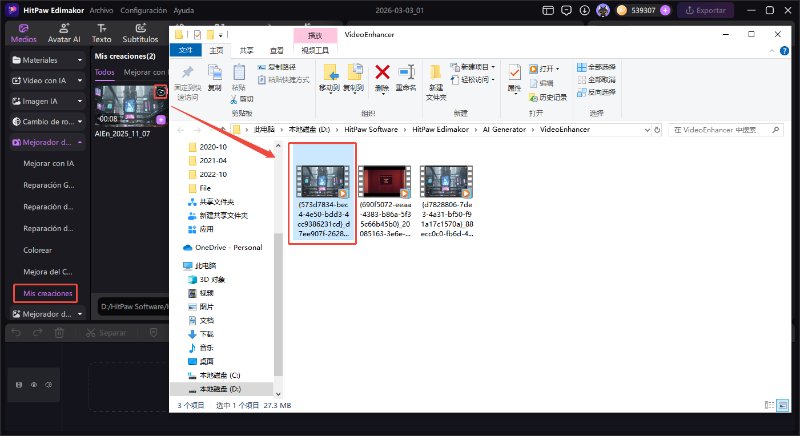
Task: Toggle the track visibility eye icon
Action: (x=34, y=385)
